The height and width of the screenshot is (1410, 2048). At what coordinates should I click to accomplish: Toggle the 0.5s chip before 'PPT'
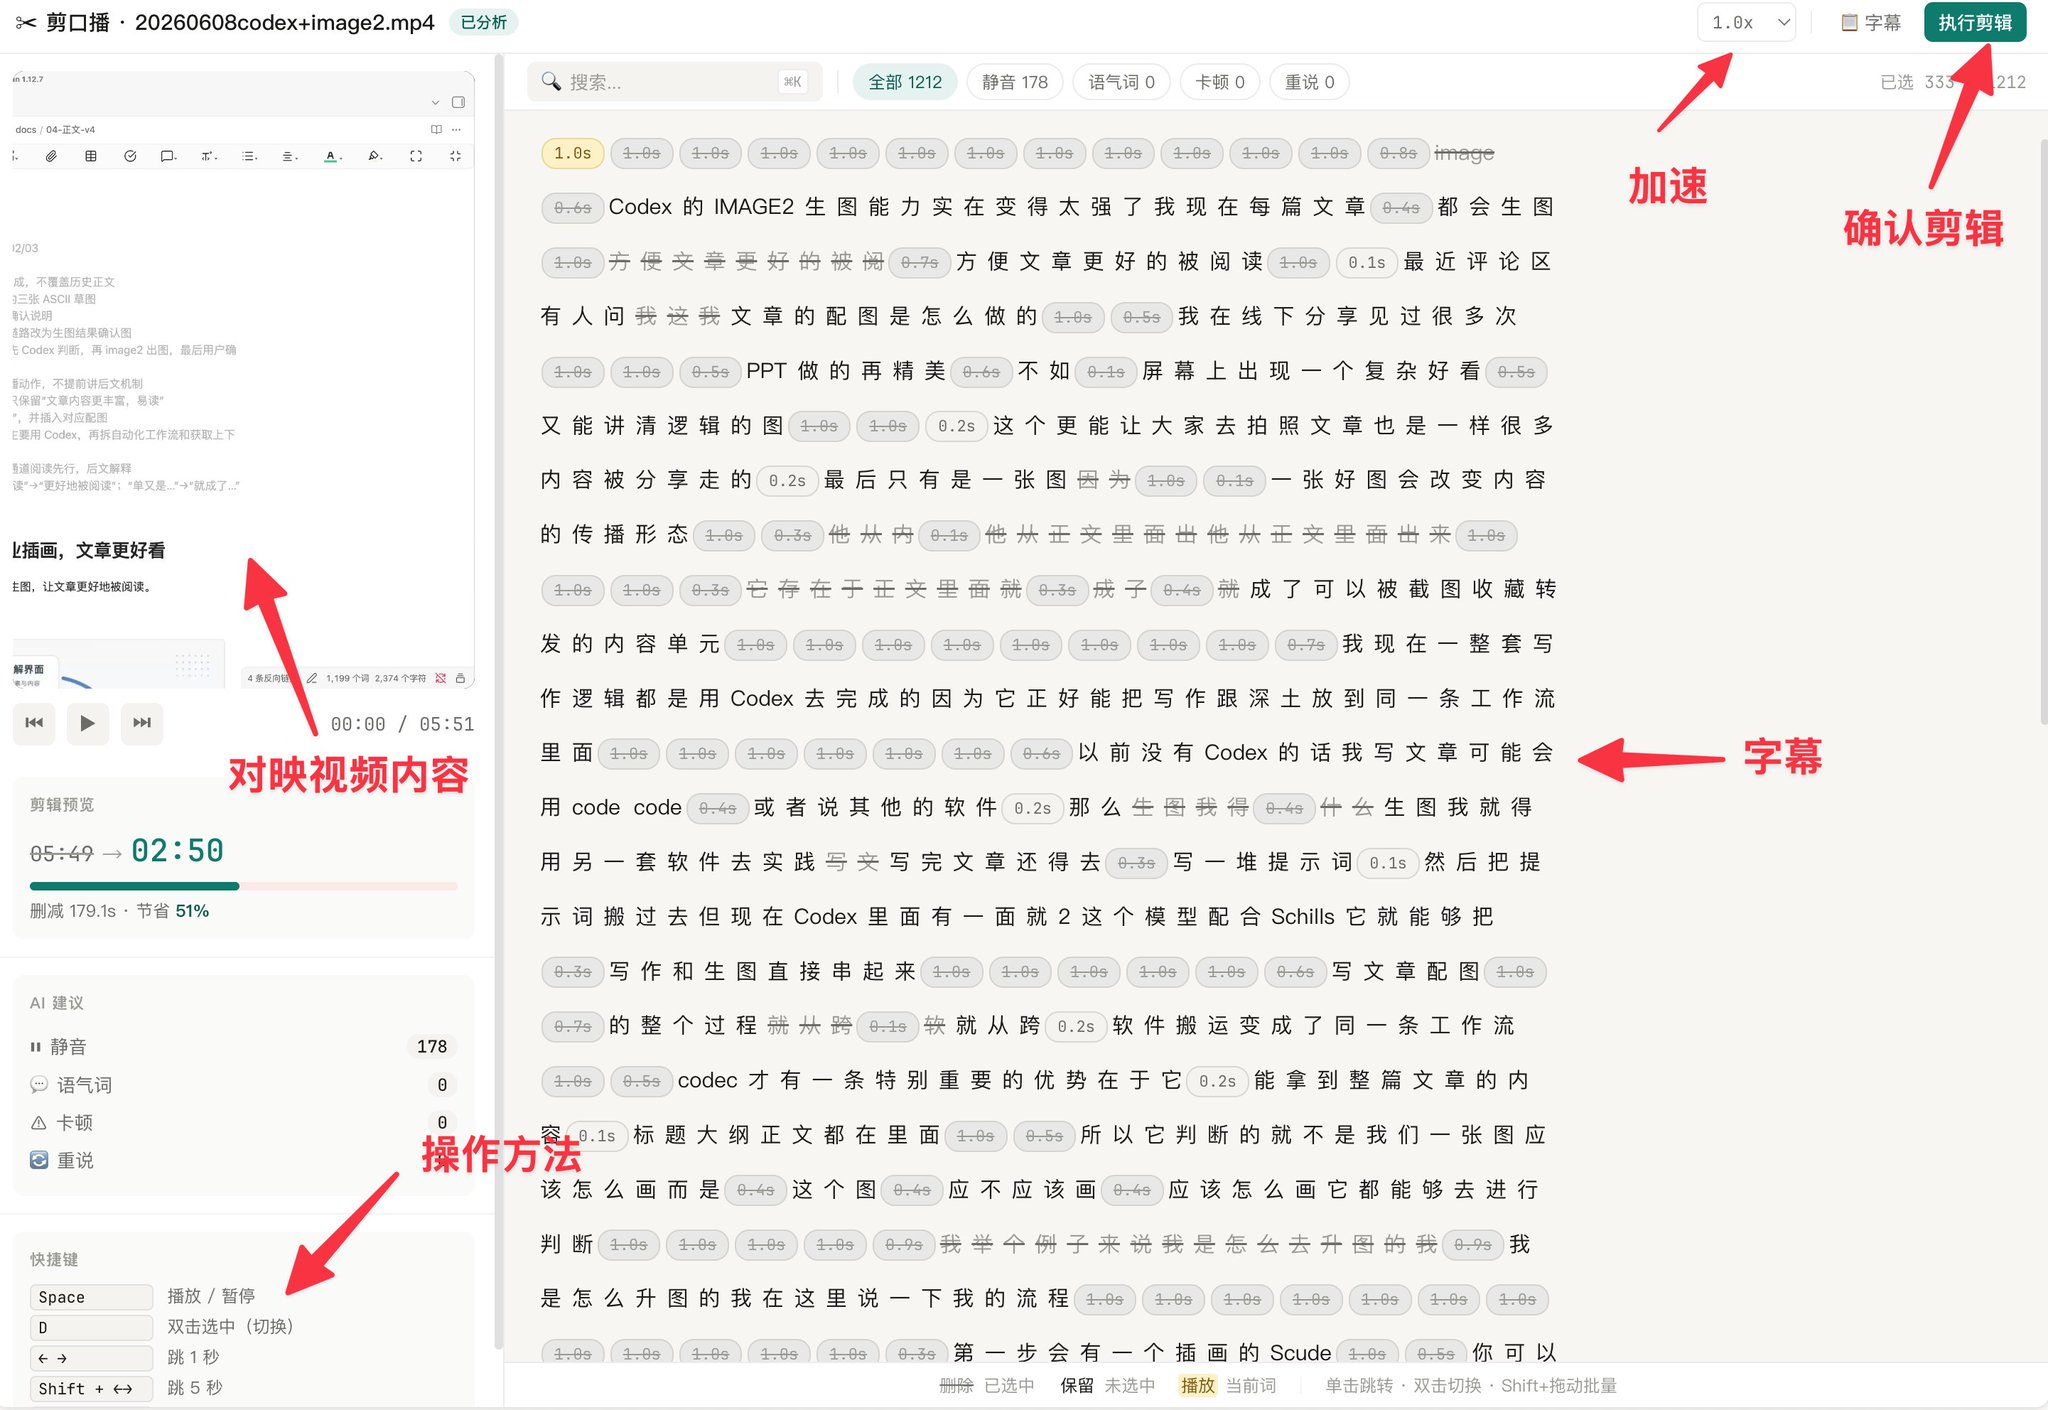(x=711, y=371)
